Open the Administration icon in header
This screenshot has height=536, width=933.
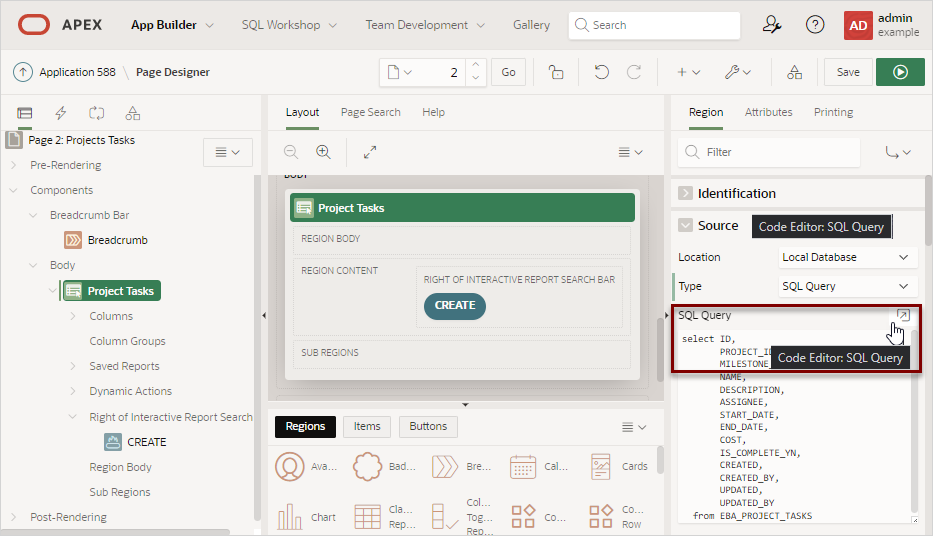[x=772, y=25]
